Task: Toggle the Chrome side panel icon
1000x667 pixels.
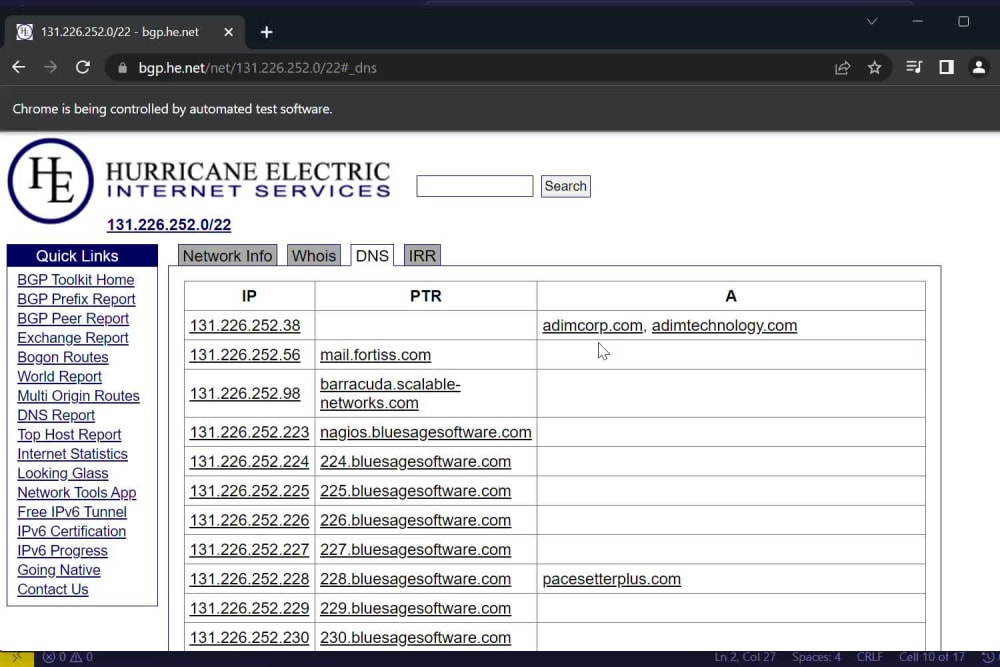Action: click(x=946, y=67)
